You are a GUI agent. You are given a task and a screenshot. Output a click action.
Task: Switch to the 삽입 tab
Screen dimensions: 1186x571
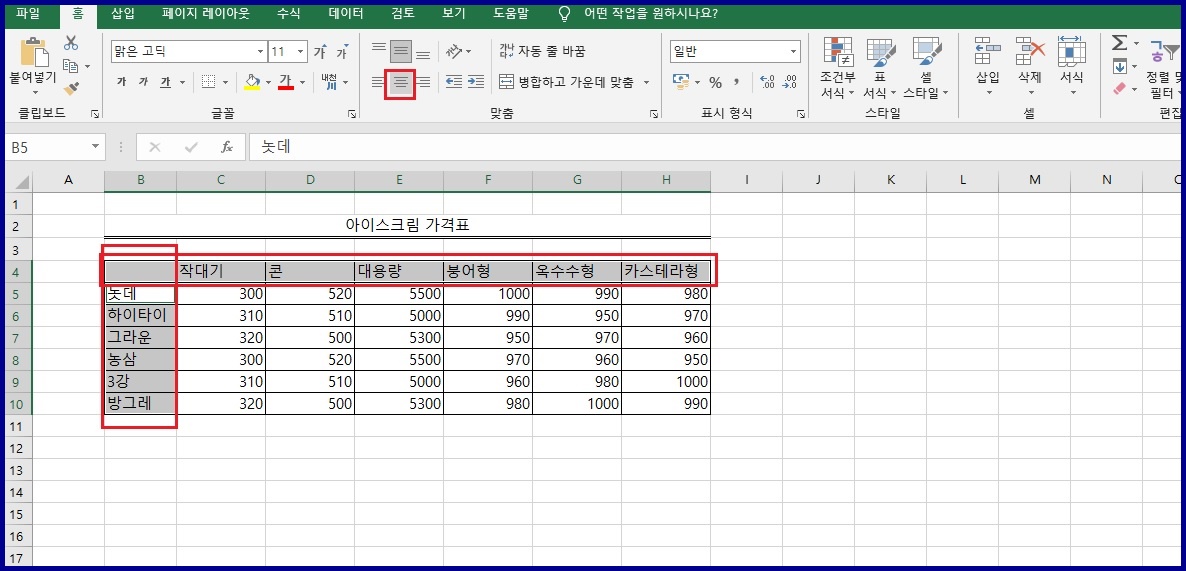[x=123, y=14]
